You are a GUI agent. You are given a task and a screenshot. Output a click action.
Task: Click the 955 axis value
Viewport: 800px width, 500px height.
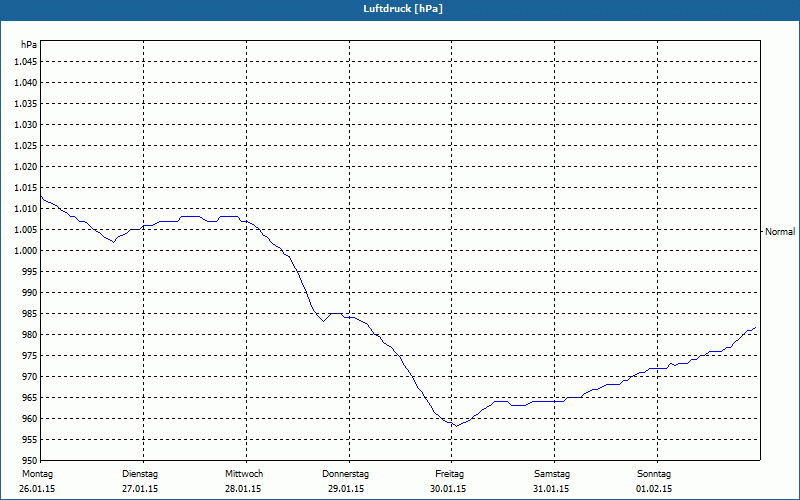tap(30, 440)
